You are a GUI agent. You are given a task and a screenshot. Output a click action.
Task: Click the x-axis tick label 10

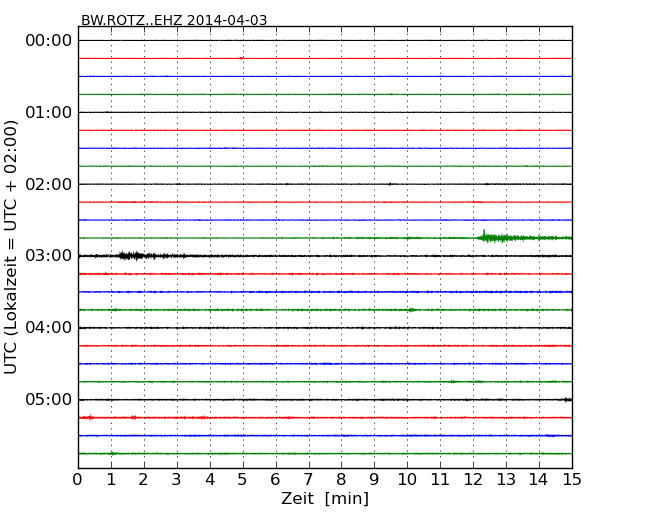point(407,480)
